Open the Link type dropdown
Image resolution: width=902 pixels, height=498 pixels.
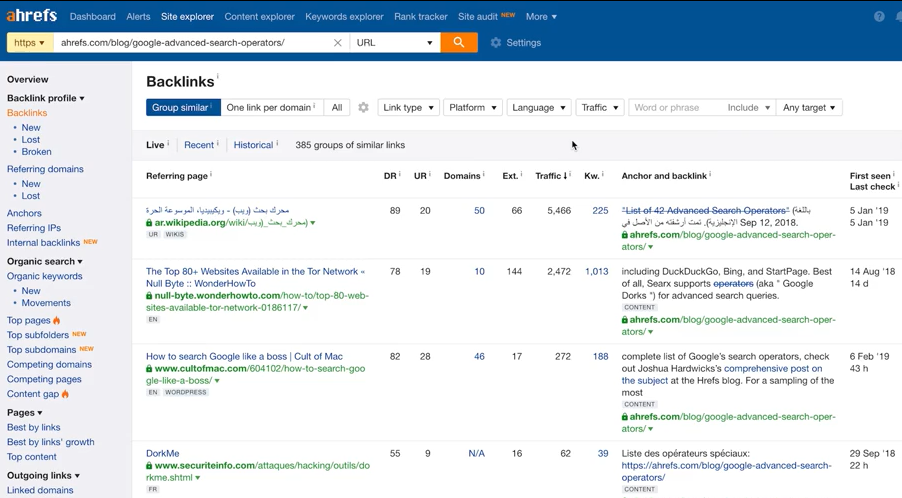(x=408, y=108)
